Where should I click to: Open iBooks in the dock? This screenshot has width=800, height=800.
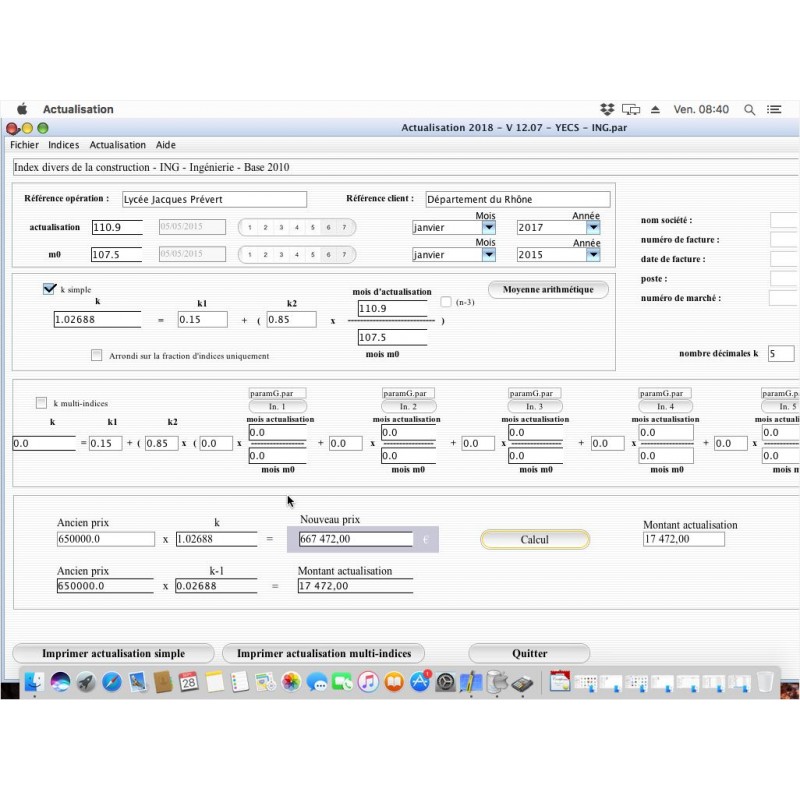pos(394,682)
